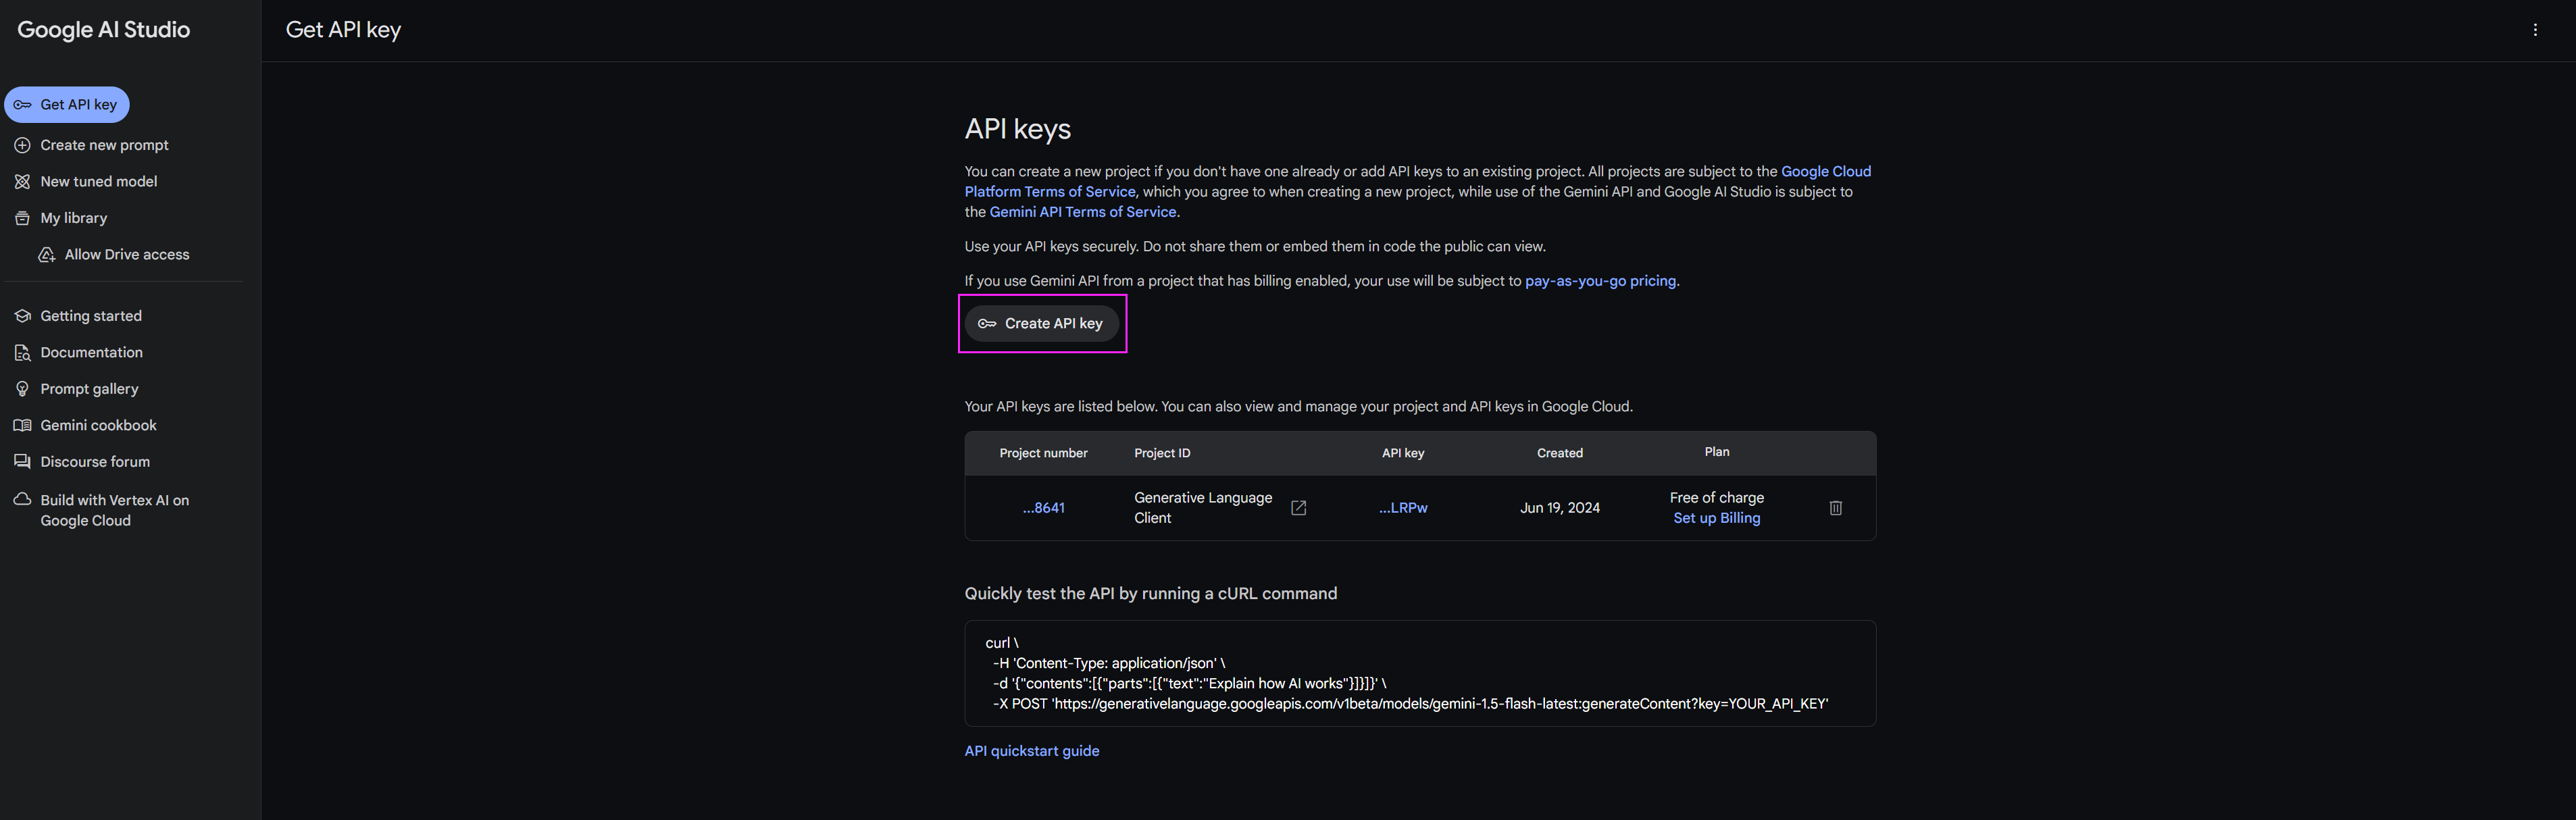Open the Getting started page
Viewport: 2576px width, 820px height.
click(x=90, y=316)
